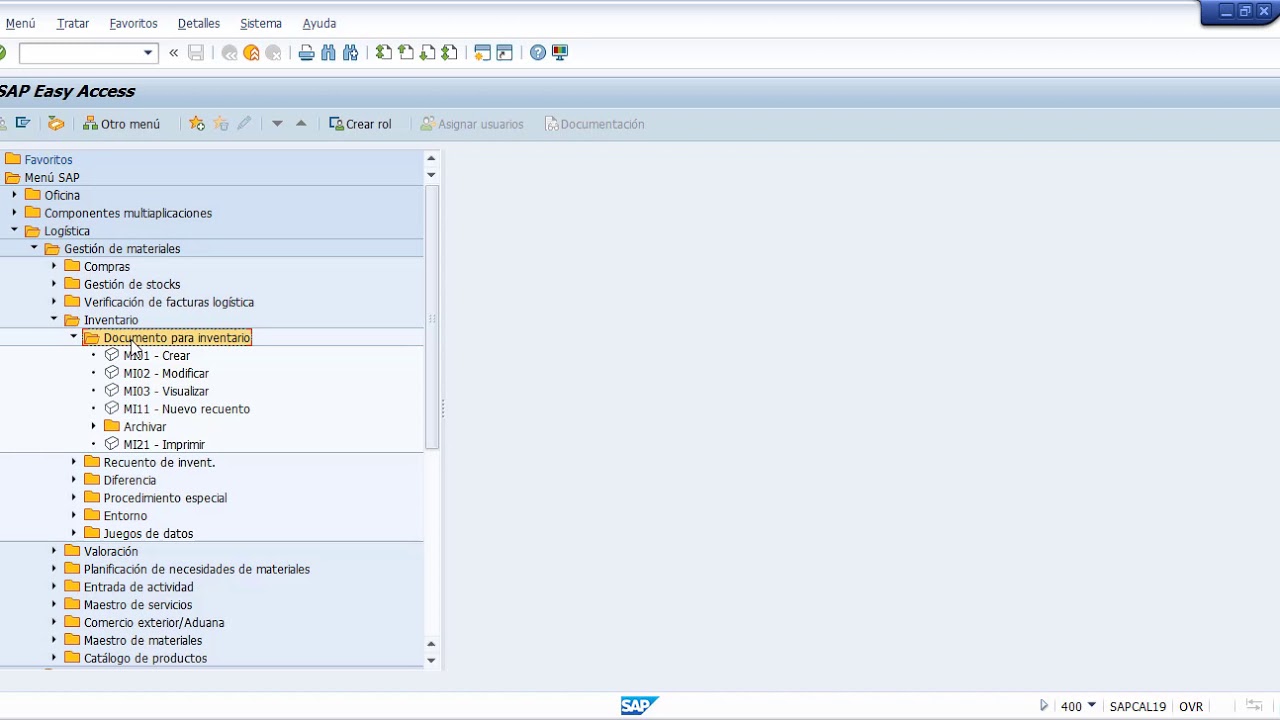The width and height of the screenshot is (1280, 720).
Task: Select MI03 - Visualizar transaction
Action: click(166, 392)
